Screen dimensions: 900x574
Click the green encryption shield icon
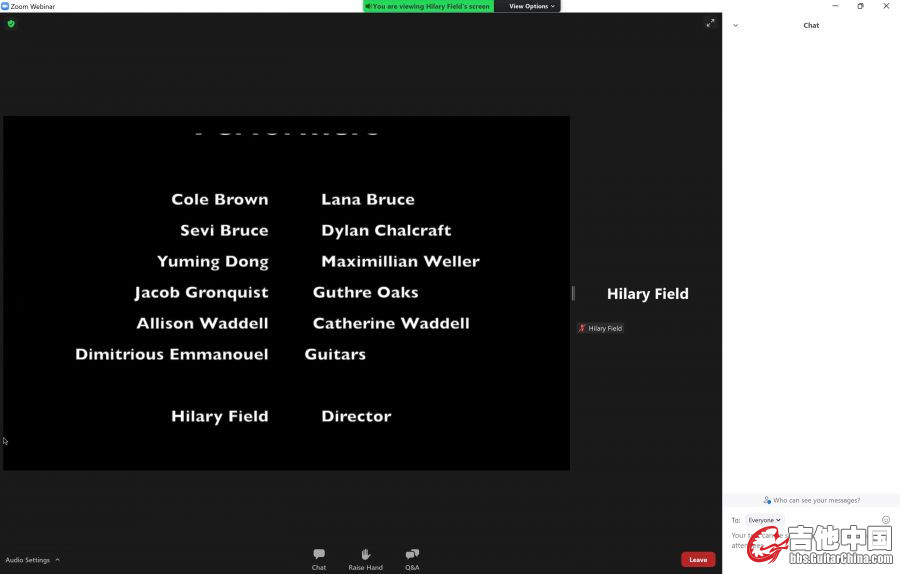pyautogui.click(x=11, y=24)
